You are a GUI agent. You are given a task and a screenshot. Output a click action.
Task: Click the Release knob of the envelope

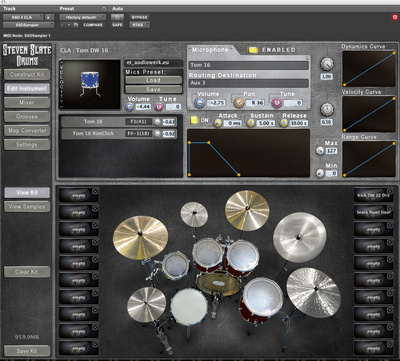coord(284,123)
